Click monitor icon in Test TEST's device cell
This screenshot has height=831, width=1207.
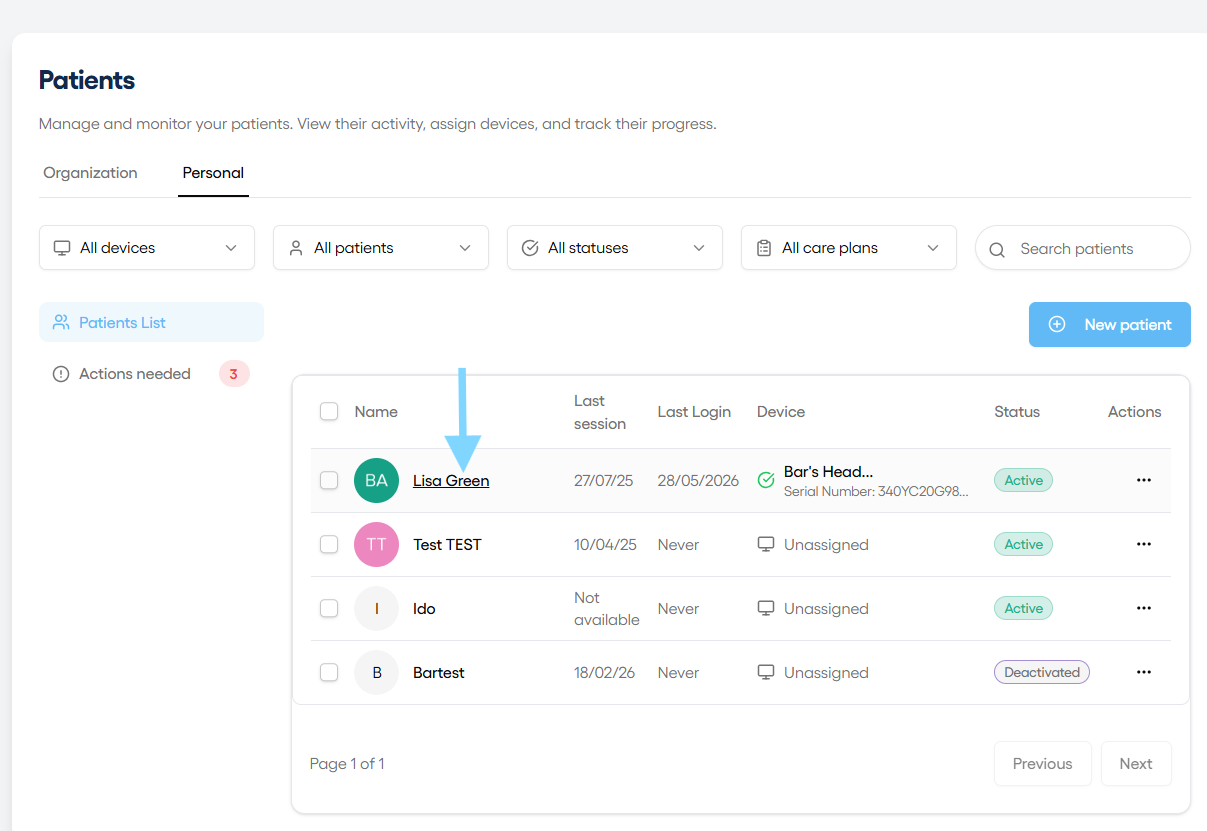click(766, 544)
